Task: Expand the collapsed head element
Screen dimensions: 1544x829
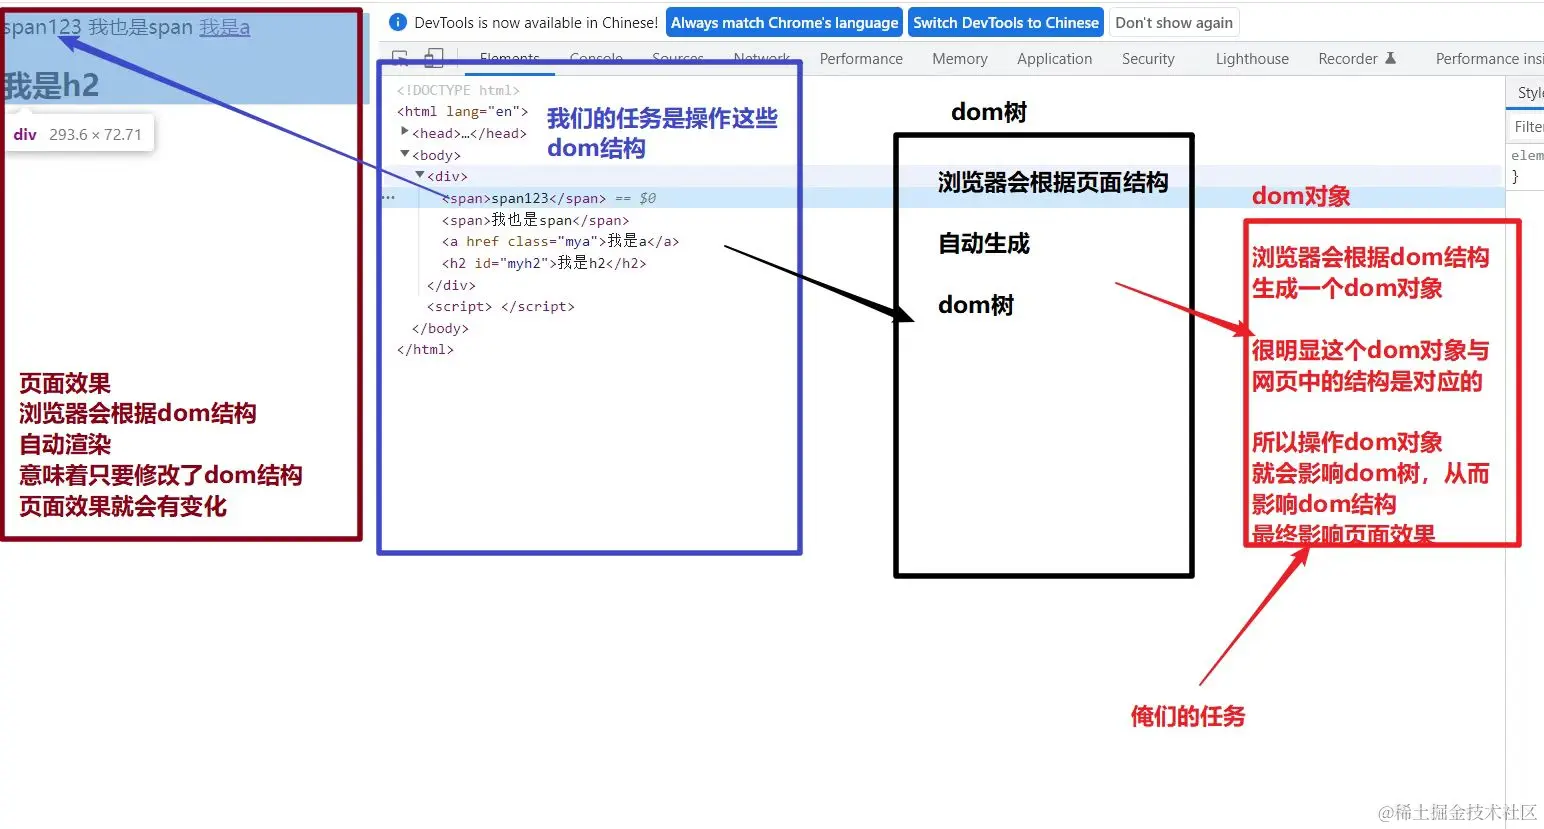Action: (x=405, y=132)
